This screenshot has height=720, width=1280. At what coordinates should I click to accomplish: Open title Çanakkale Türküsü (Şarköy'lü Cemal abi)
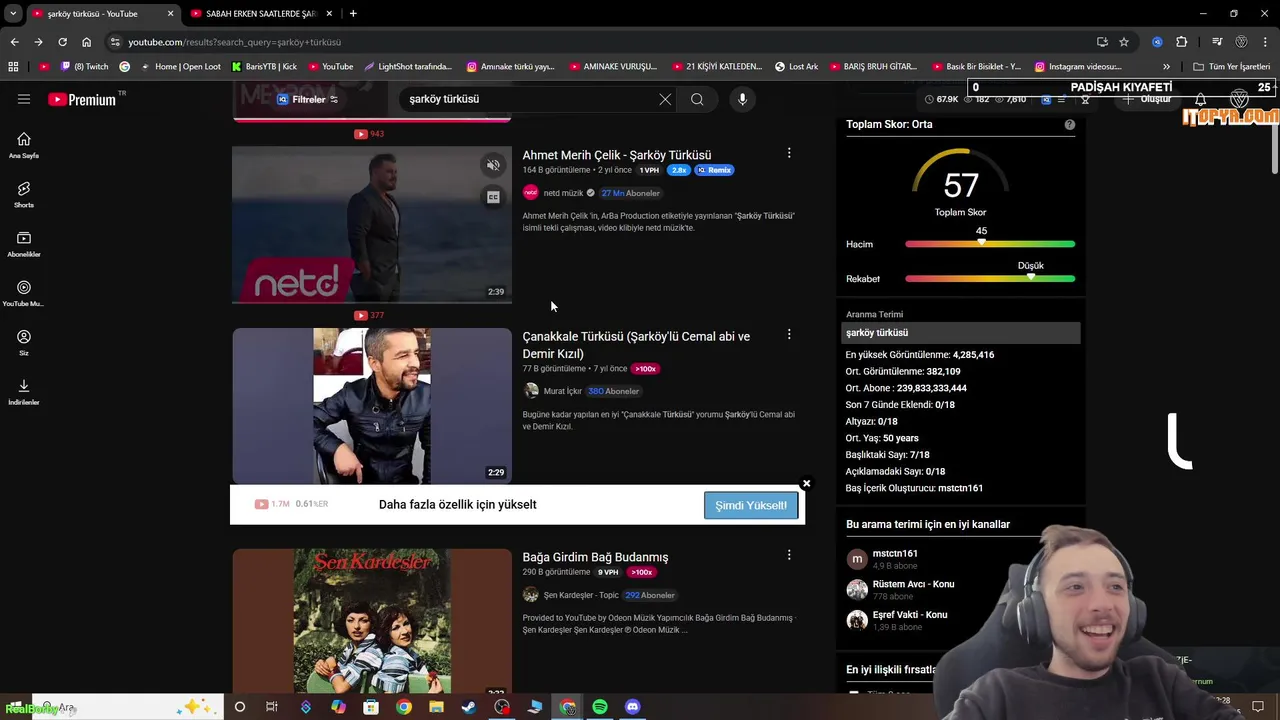coord(636,345)
